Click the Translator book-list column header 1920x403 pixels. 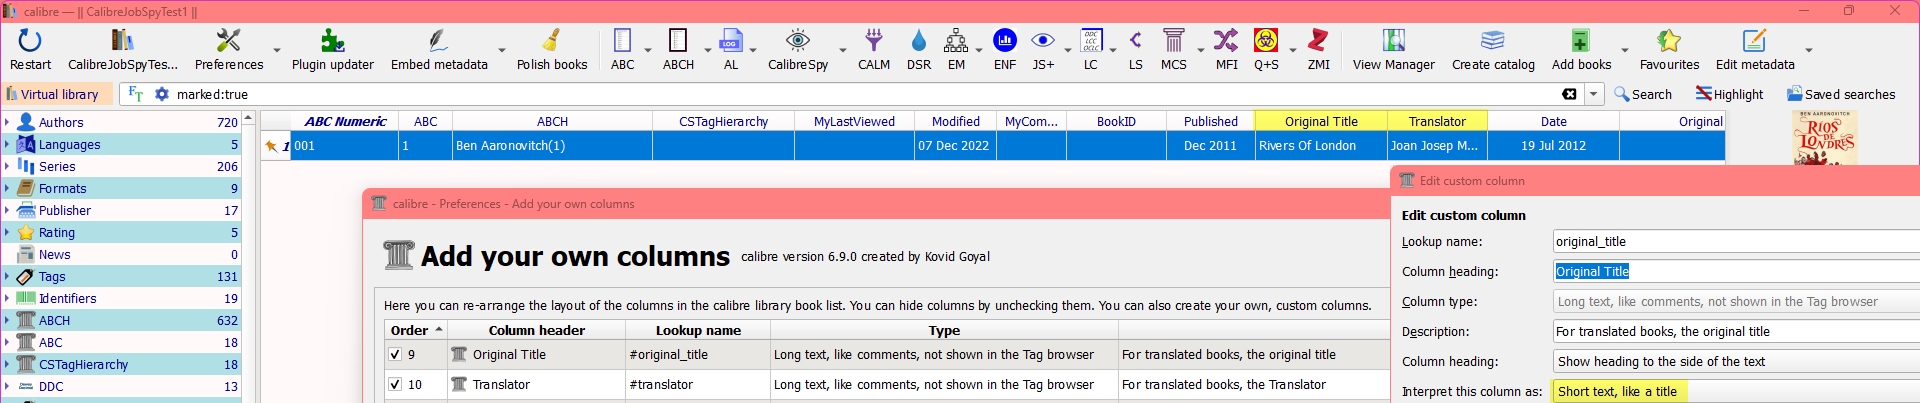(1437, 121)
